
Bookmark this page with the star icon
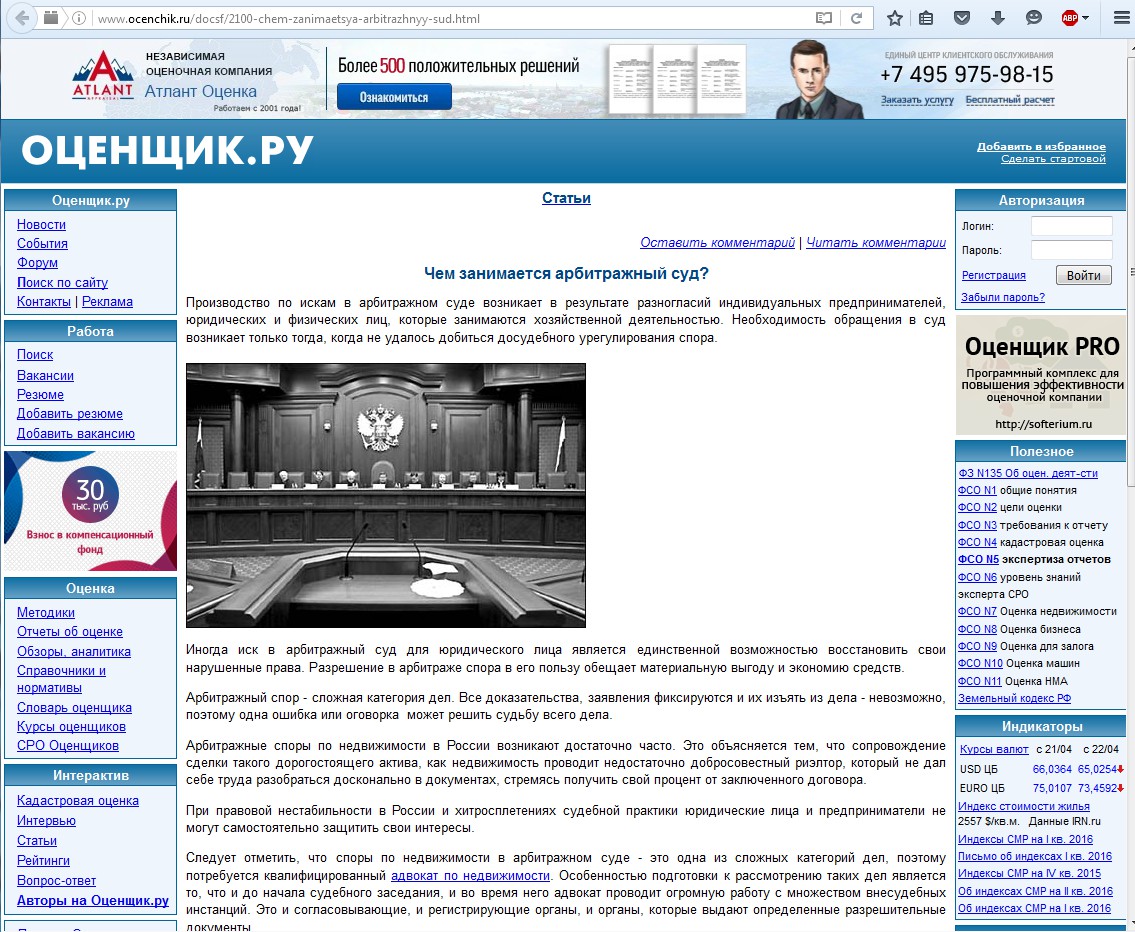click(x=895, y=18)
